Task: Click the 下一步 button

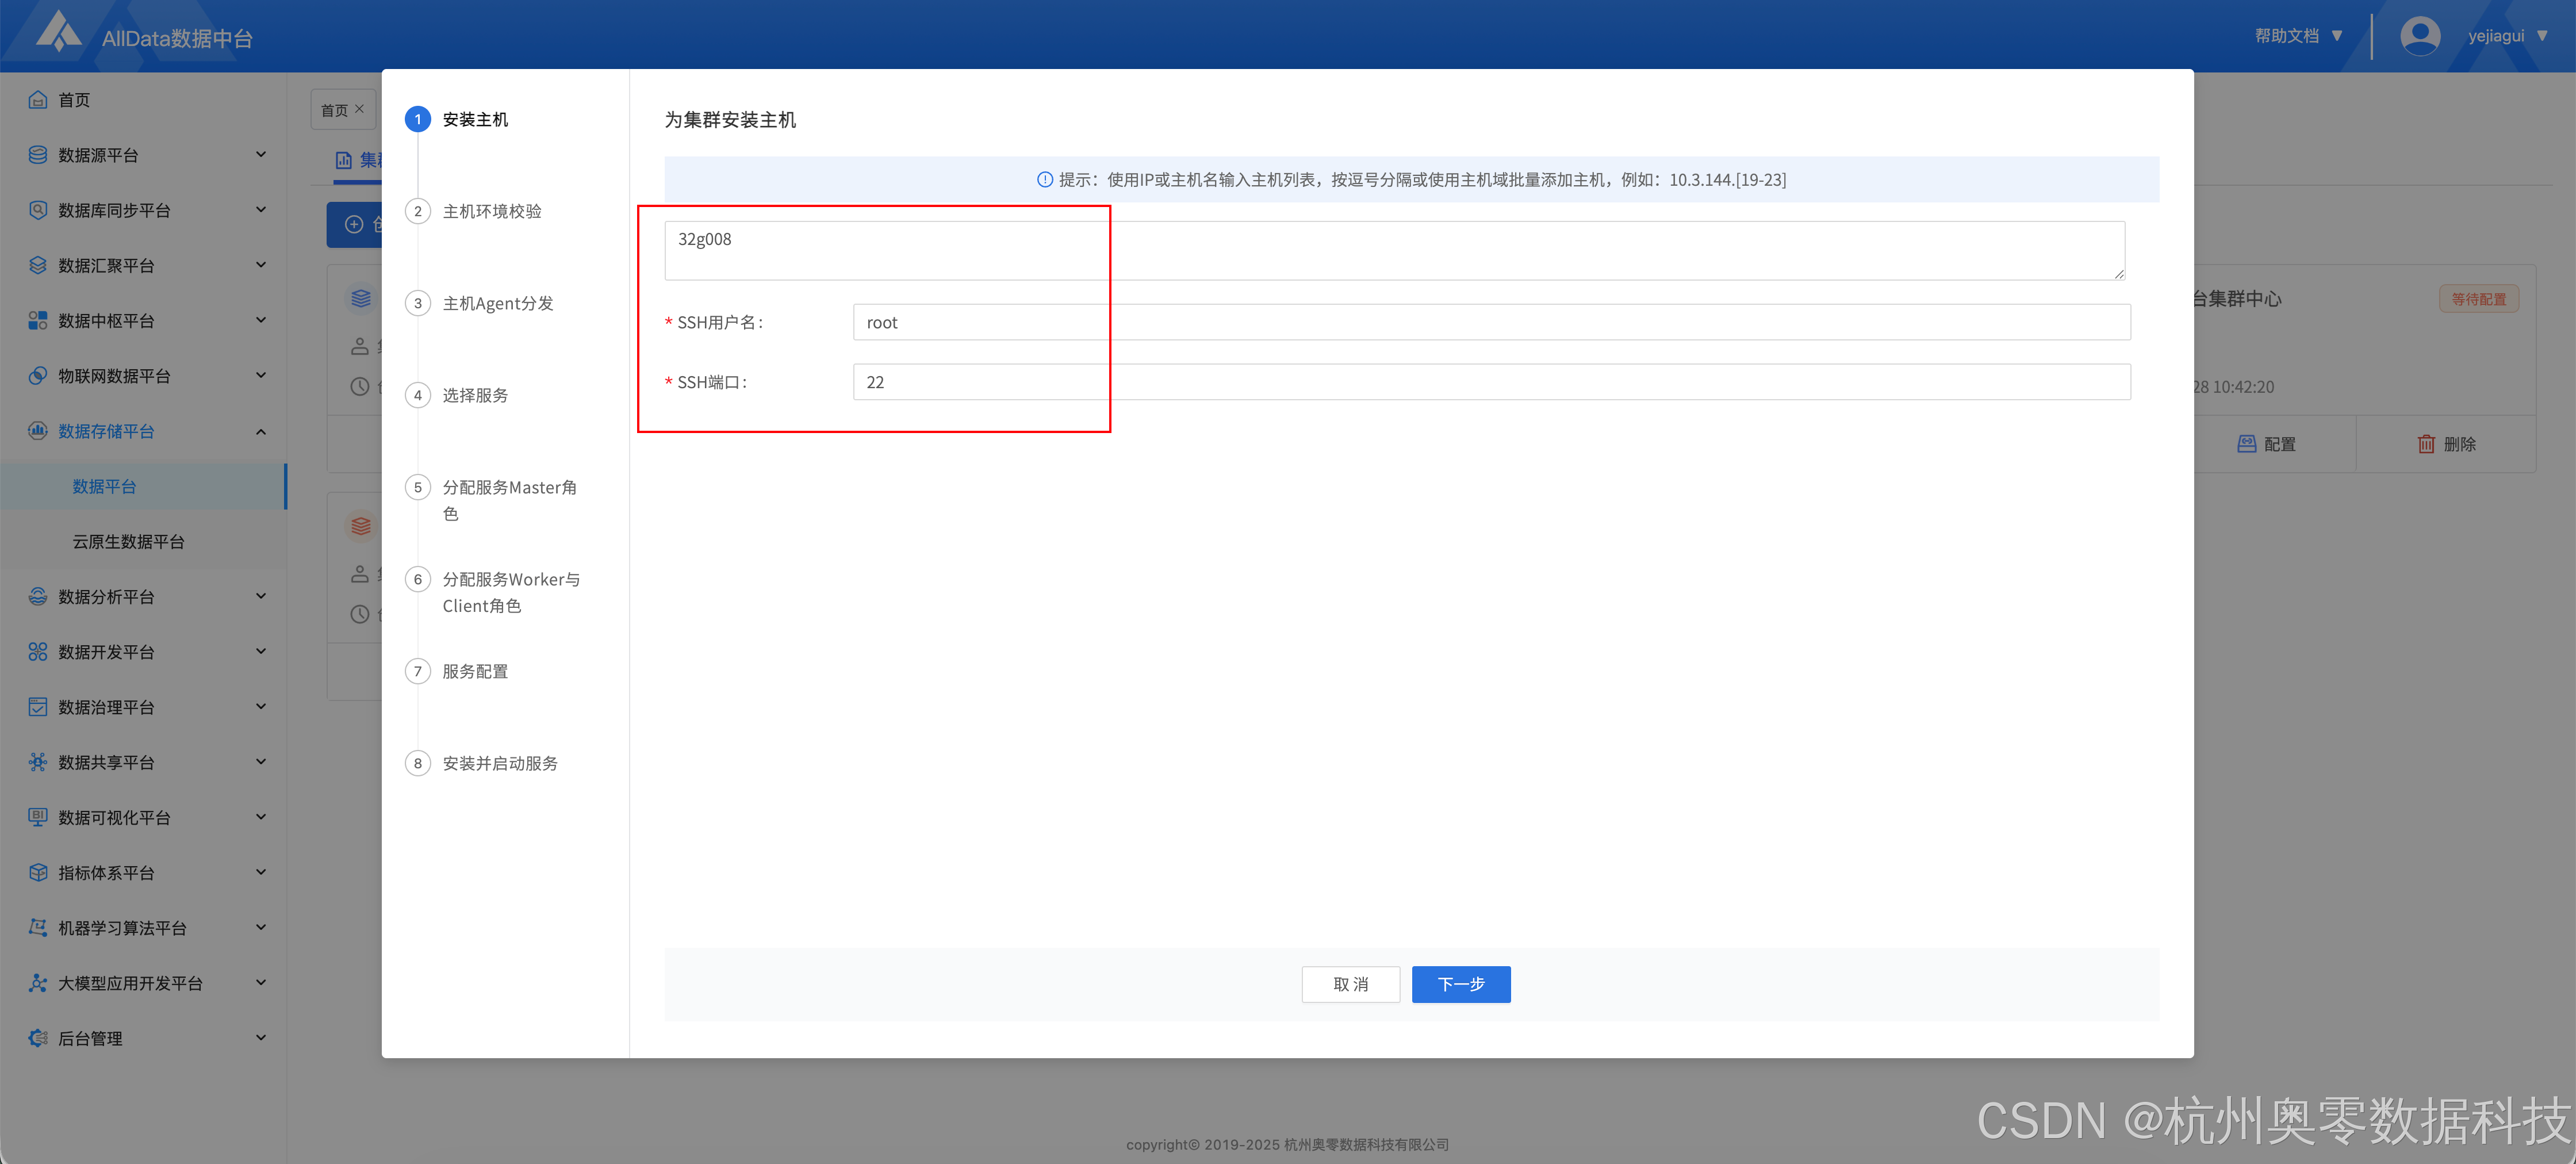Action: (1460, 984)
